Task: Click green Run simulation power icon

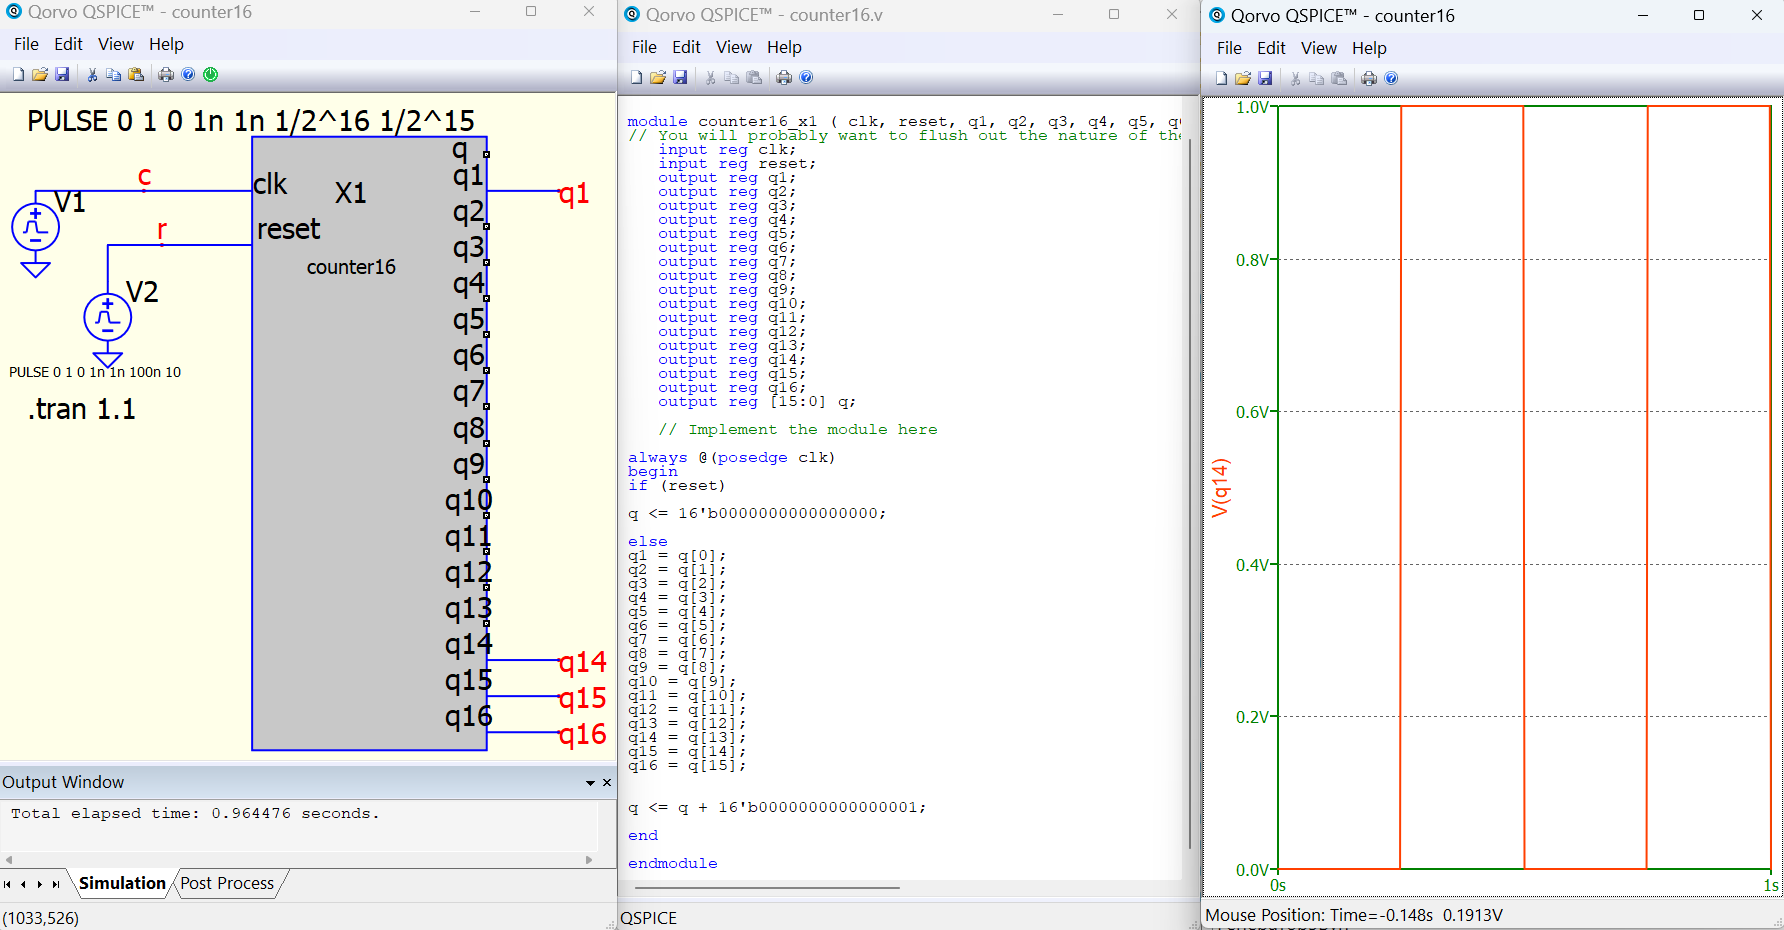Action: coord(210,75)
